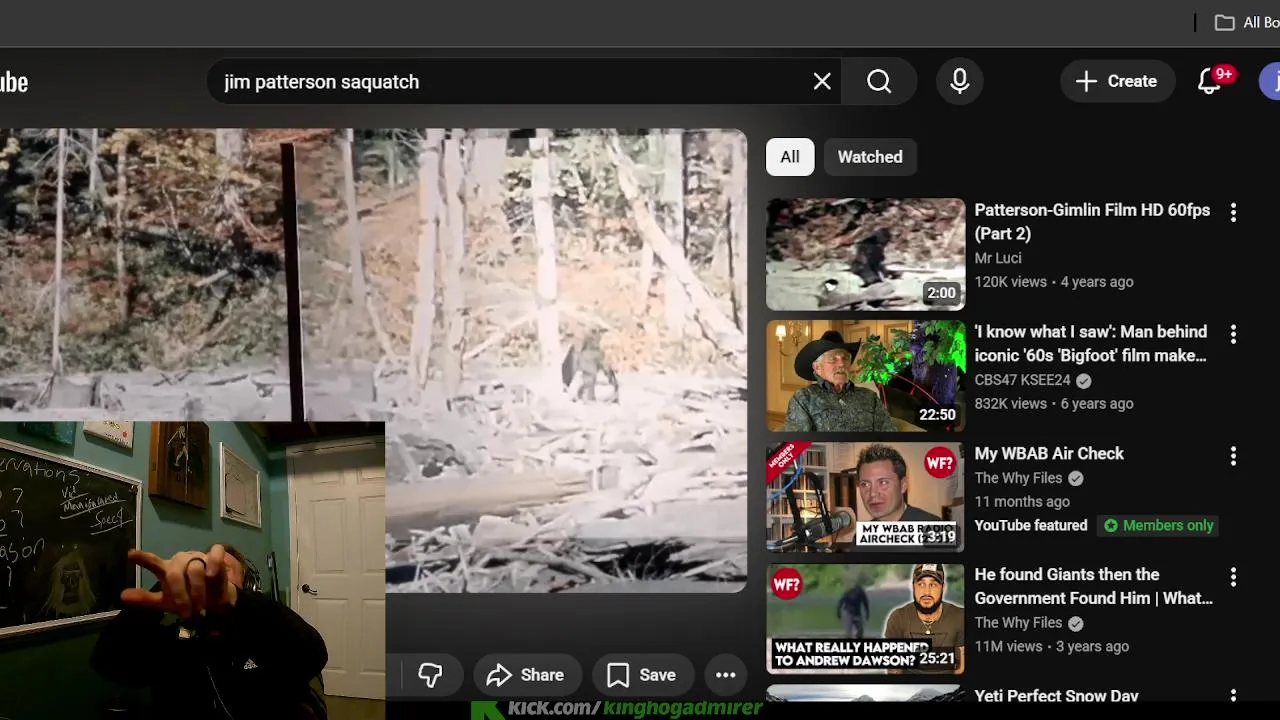The height and width of the screenshot is (720, 1280).
Task: Click '11M views • 3 years ago' text
Action: pos(1050,647)
